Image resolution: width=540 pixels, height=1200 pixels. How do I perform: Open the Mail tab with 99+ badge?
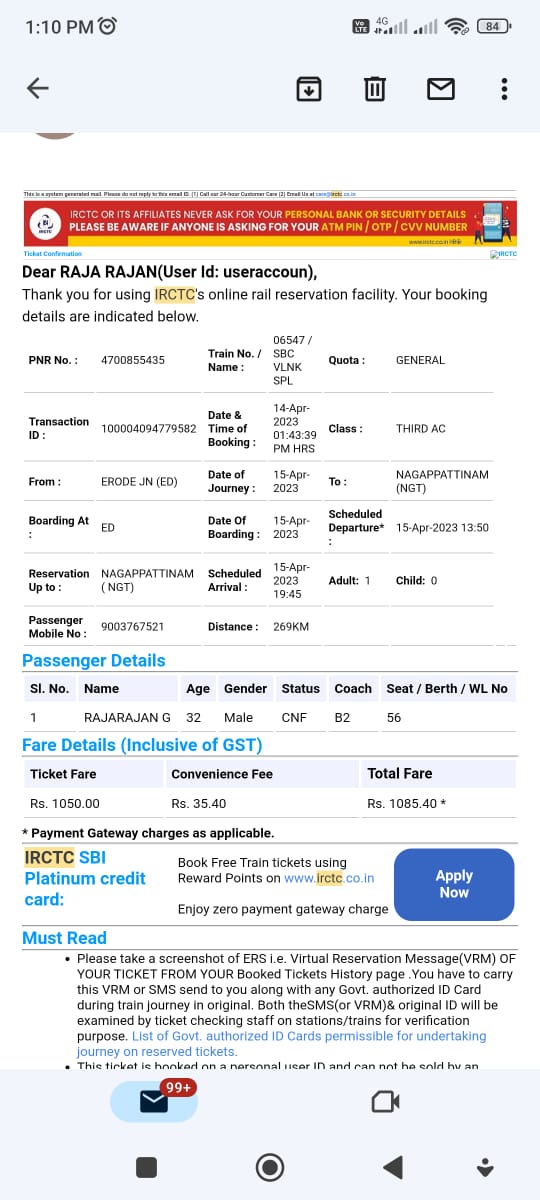(153, 1101)
